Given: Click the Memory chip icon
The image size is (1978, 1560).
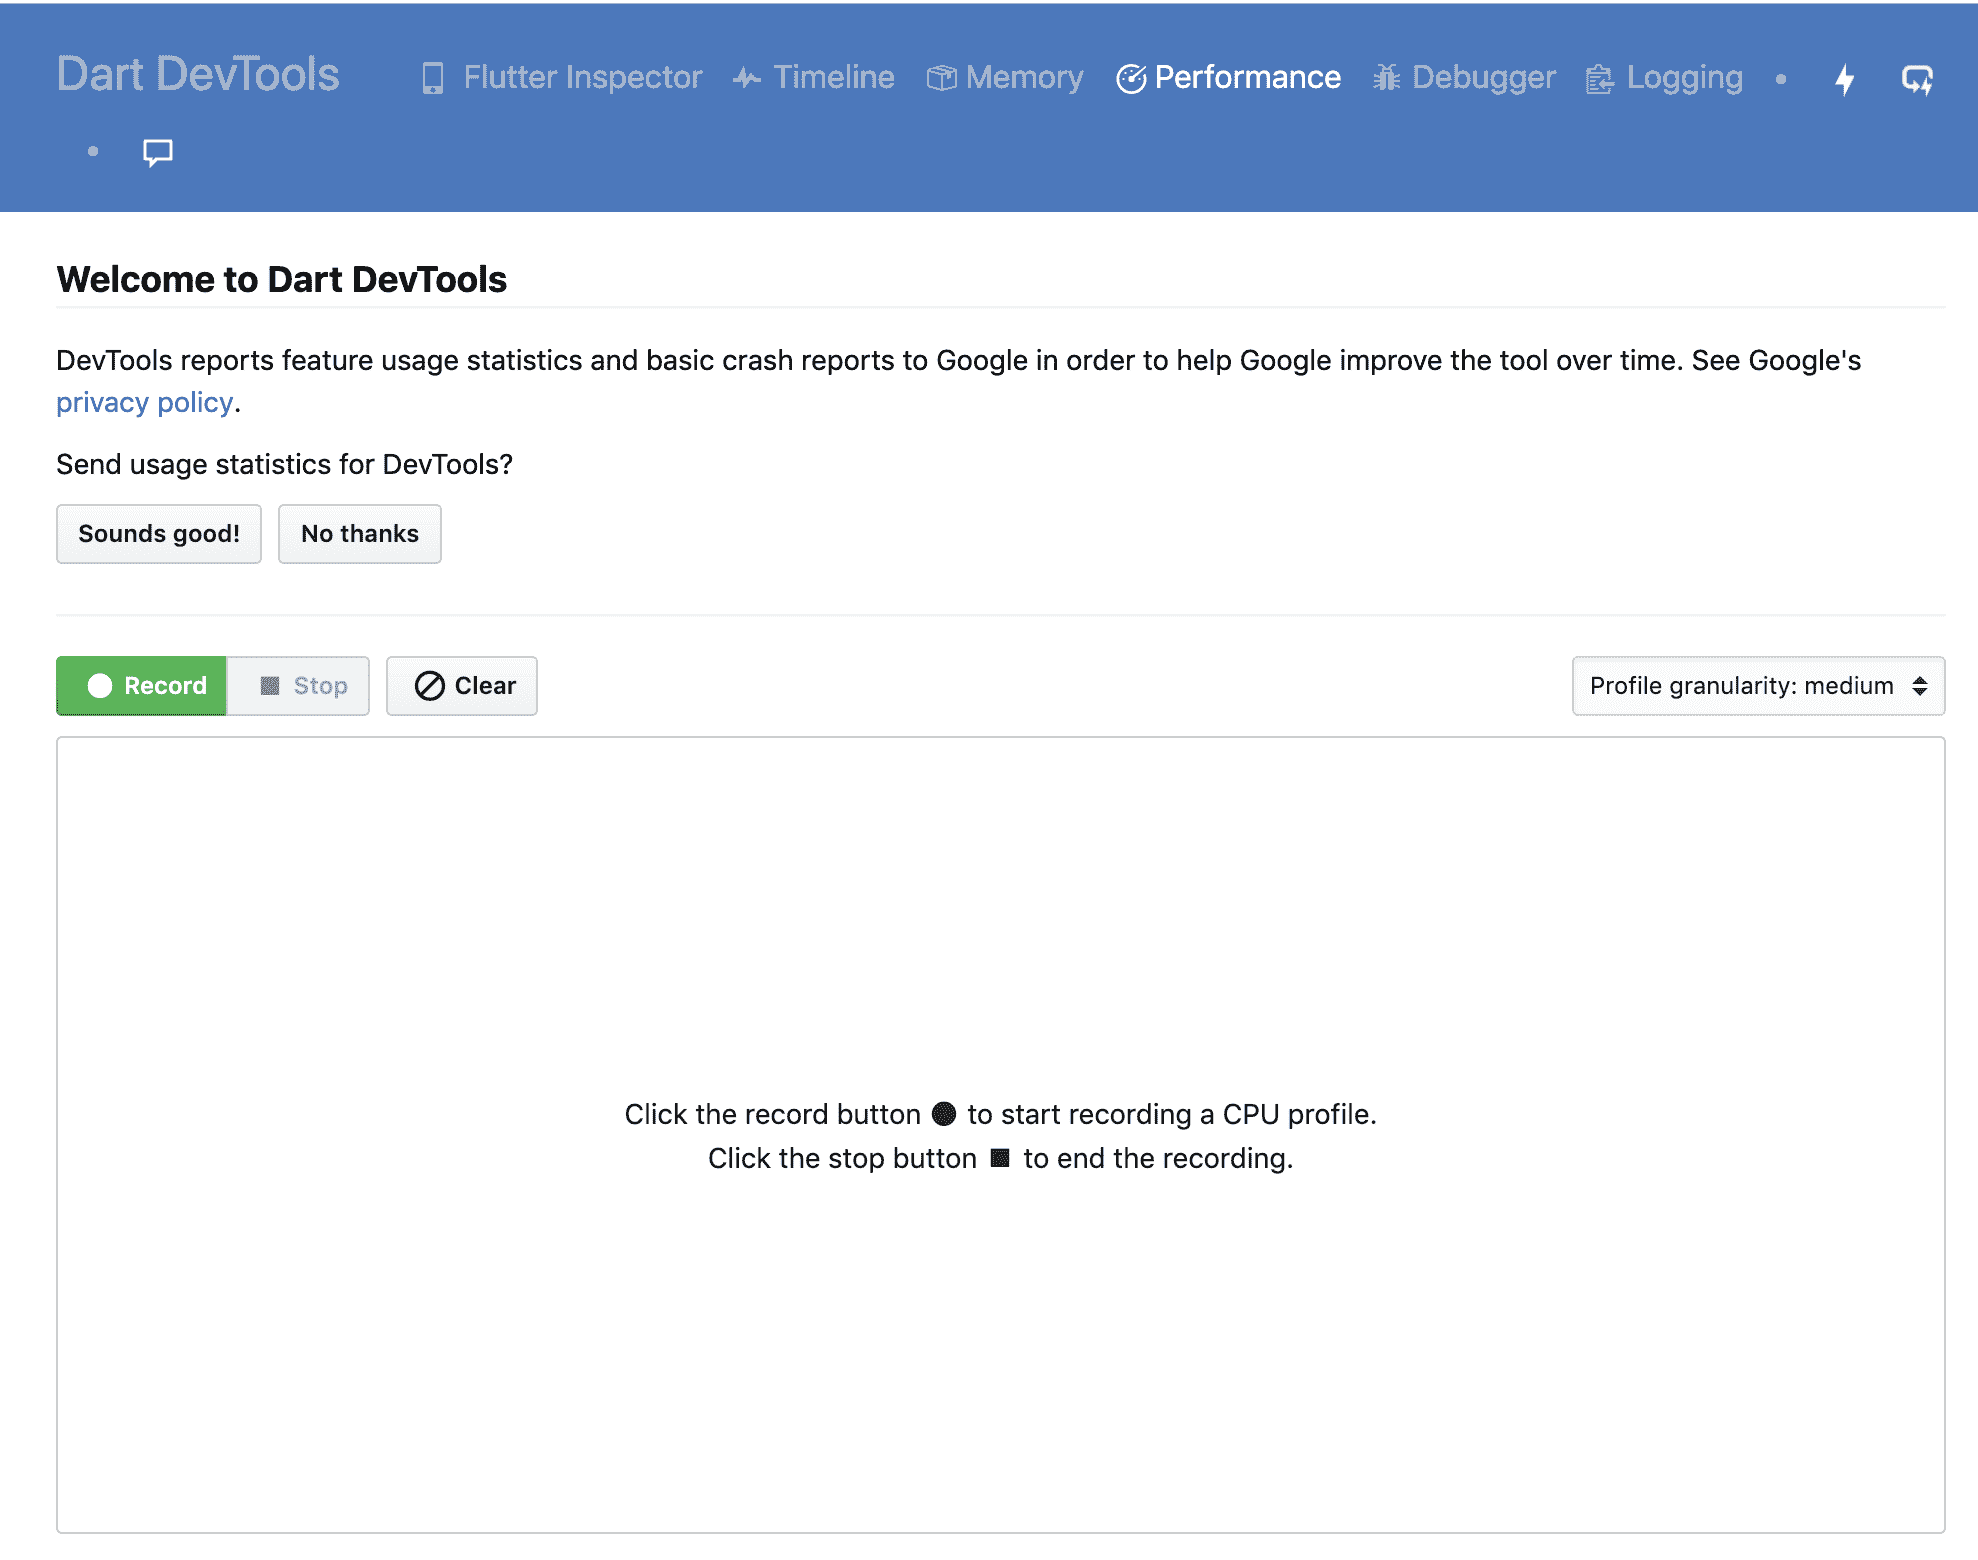Looking at the screenshot, I should coord(941,78).
